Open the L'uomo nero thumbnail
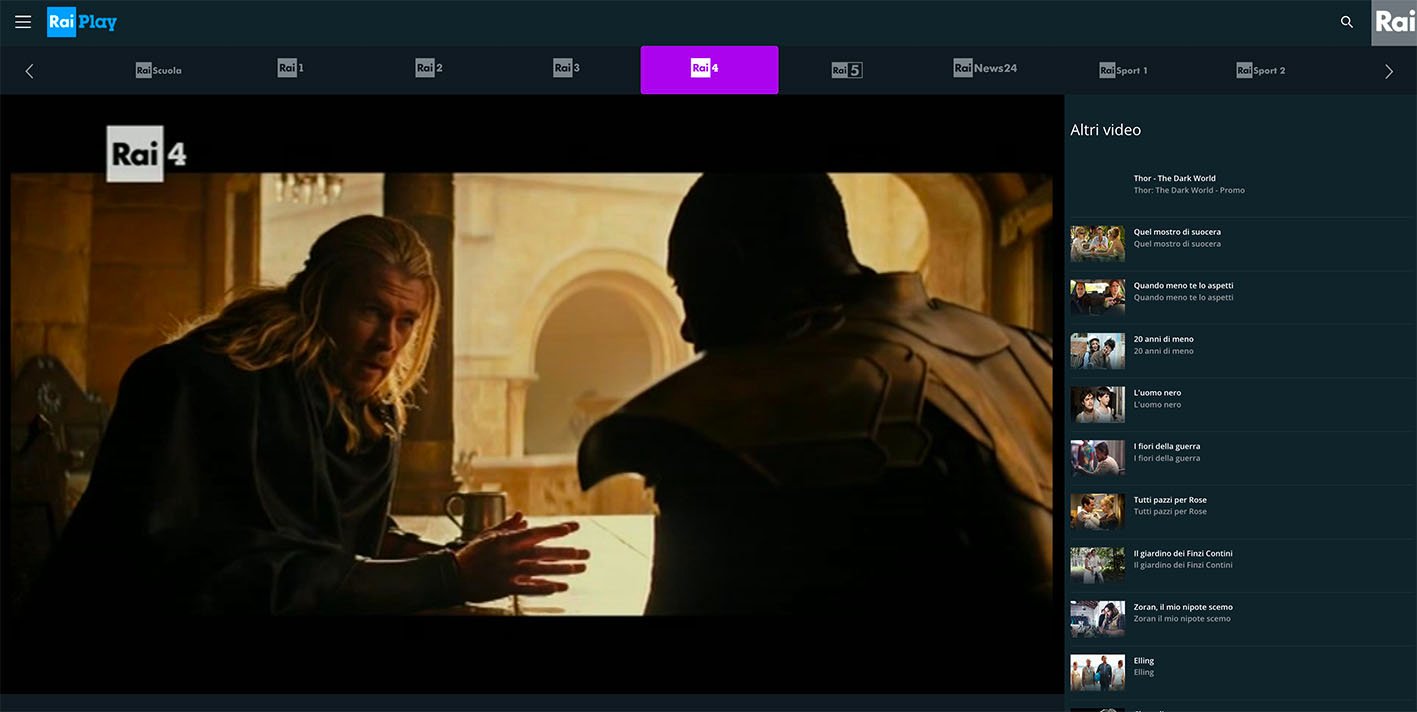The width and height of the screenshot is (1417, 712). coord(1098,405)
